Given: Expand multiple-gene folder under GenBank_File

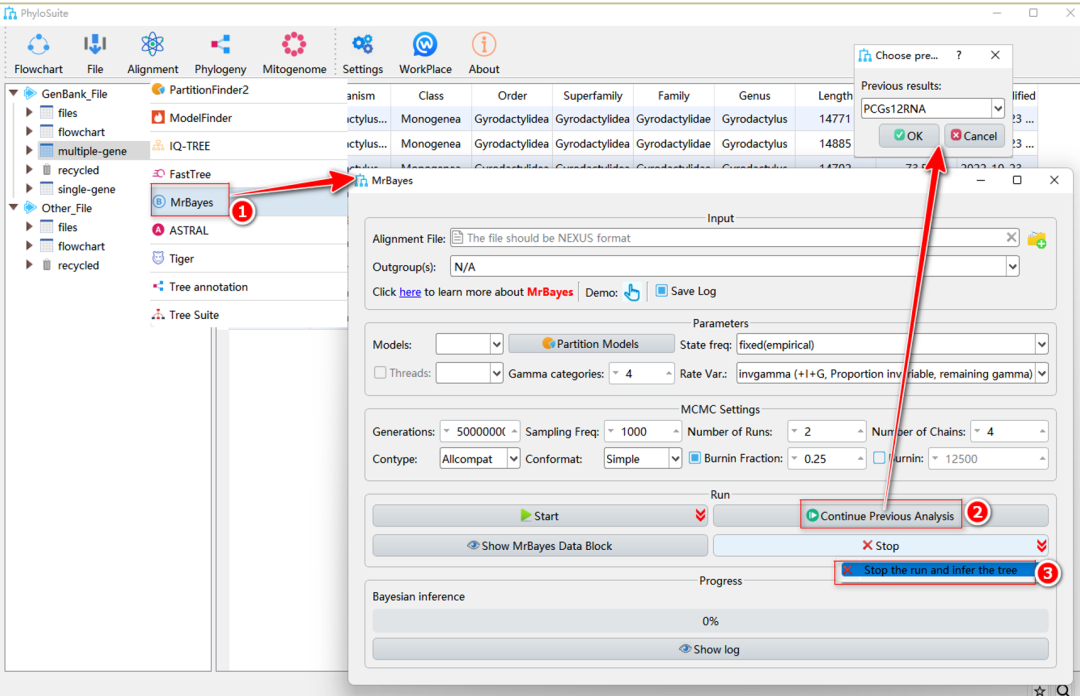Looking at the screenshot, I should 29,150.
